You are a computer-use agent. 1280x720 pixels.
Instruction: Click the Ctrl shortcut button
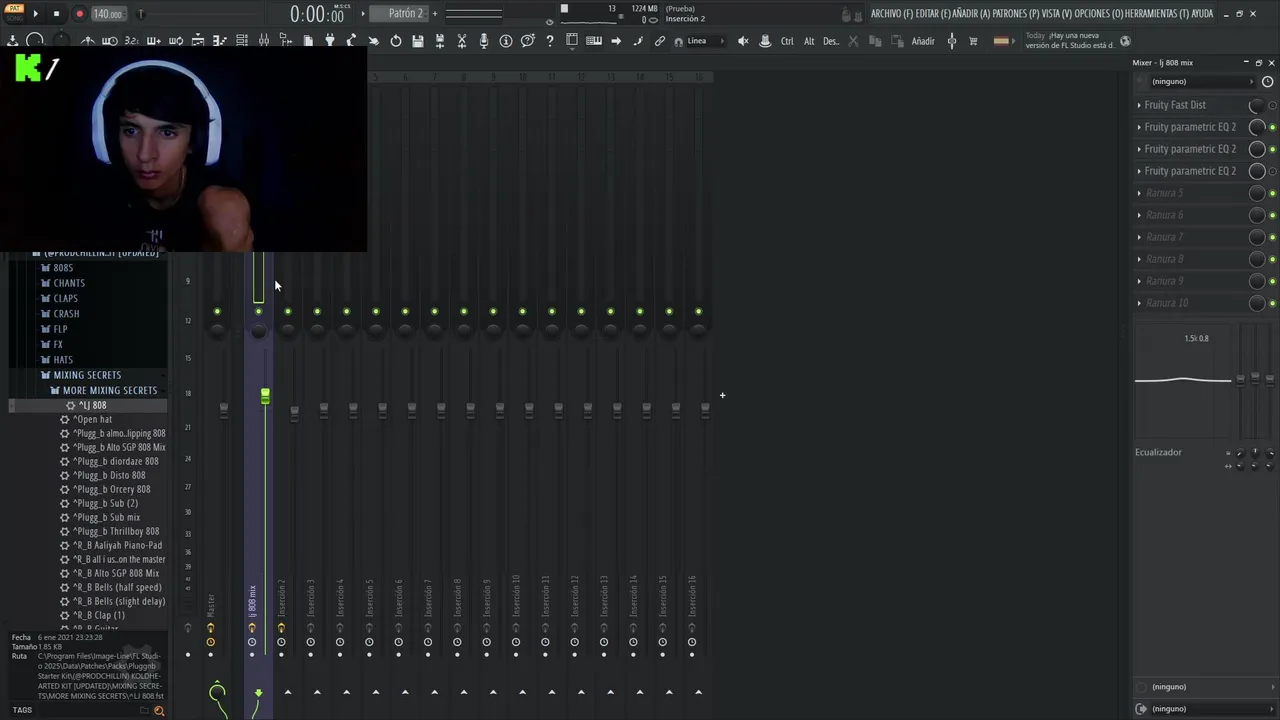(x=787, y=41)
